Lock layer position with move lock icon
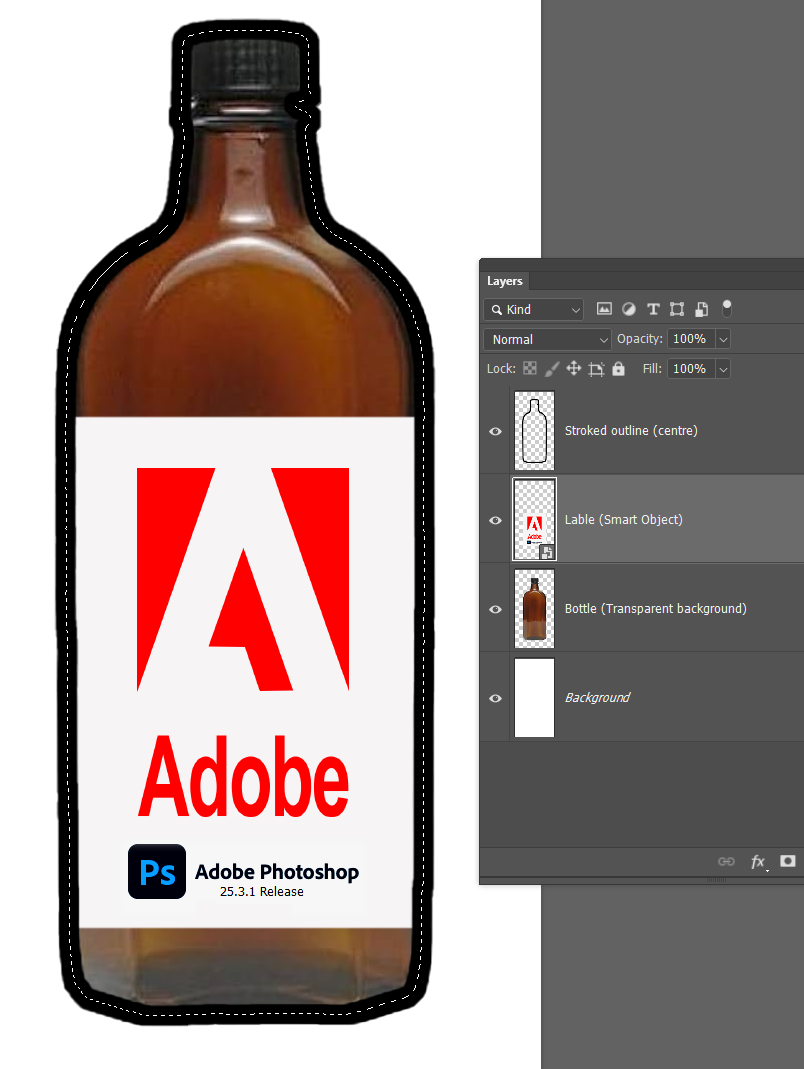Screen dimensions: 804x1069 [x=573, y=368]
